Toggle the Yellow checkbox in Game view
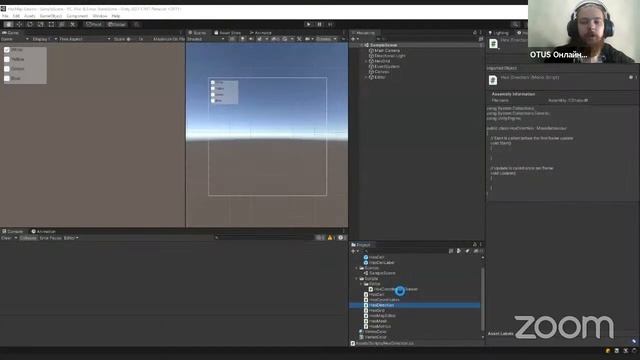This screenshot has height=360, width=640. click(7, 59)
